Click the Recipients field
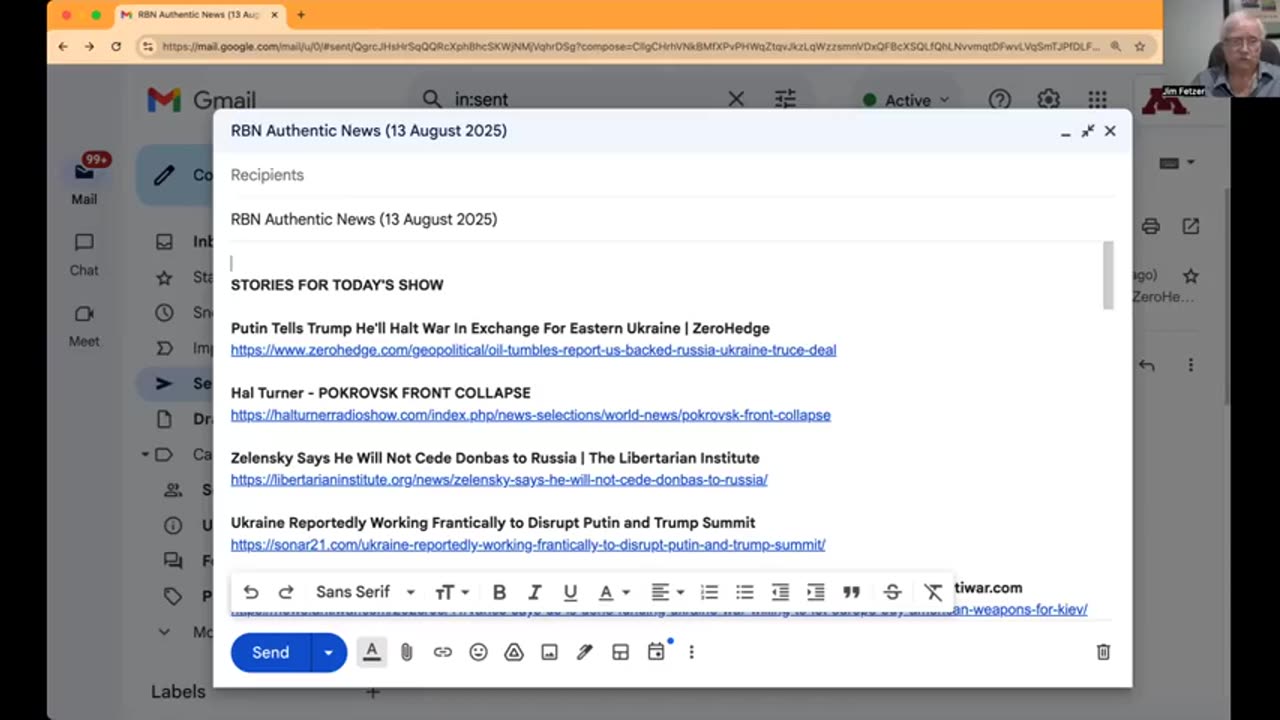 [672, 175]
